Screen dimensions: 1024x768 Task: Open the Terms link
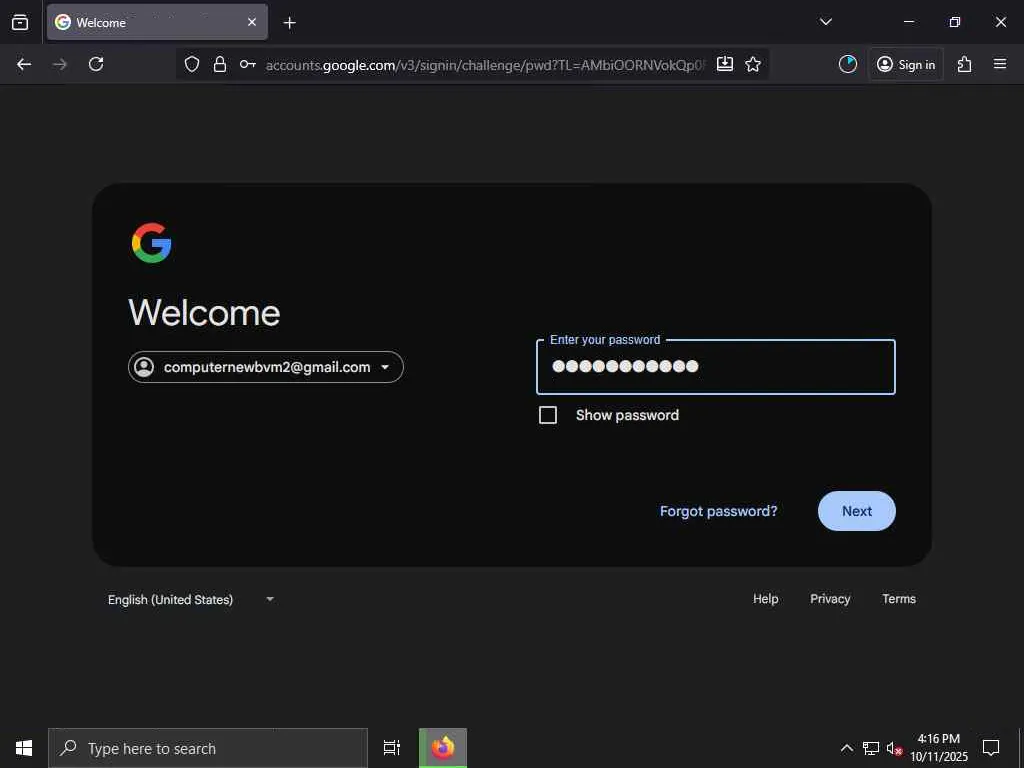(x=899, y=599)
